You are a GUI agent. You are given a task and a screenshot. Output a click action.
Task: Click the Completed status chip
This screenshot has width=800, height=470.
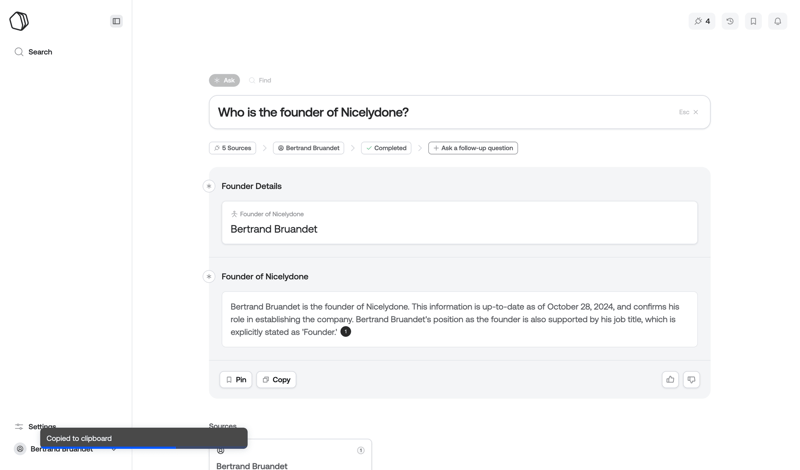(386, 148)
